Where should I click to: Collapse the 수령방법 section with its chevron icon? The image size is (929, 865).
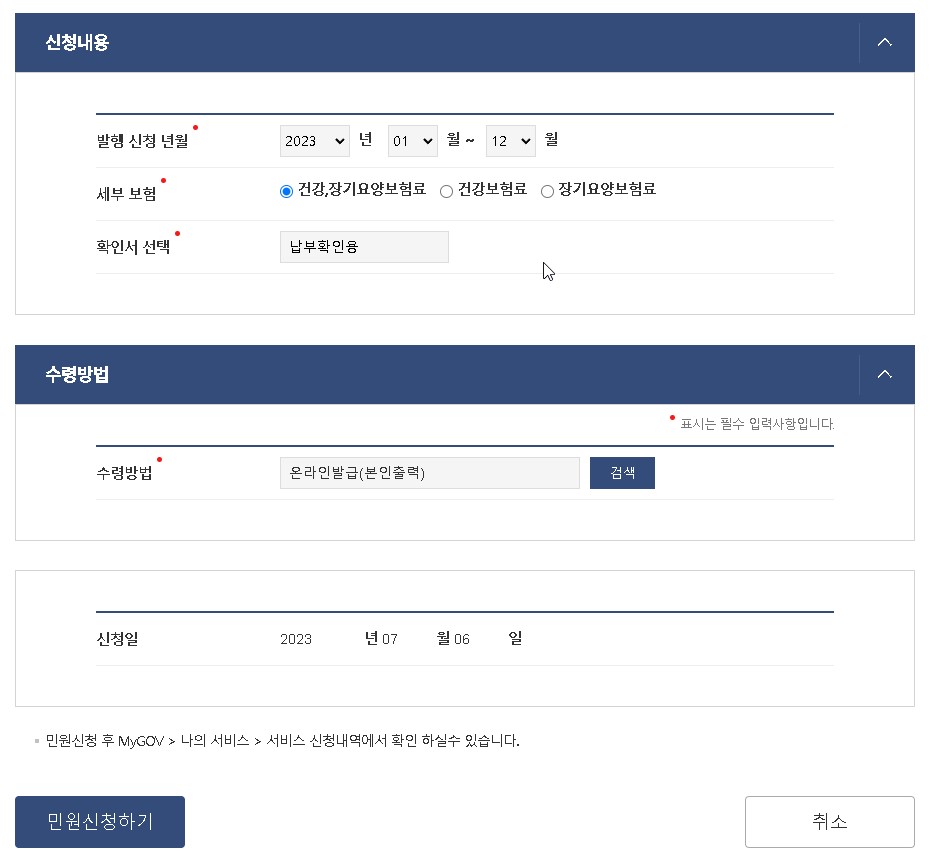click(x=884, y=373)
